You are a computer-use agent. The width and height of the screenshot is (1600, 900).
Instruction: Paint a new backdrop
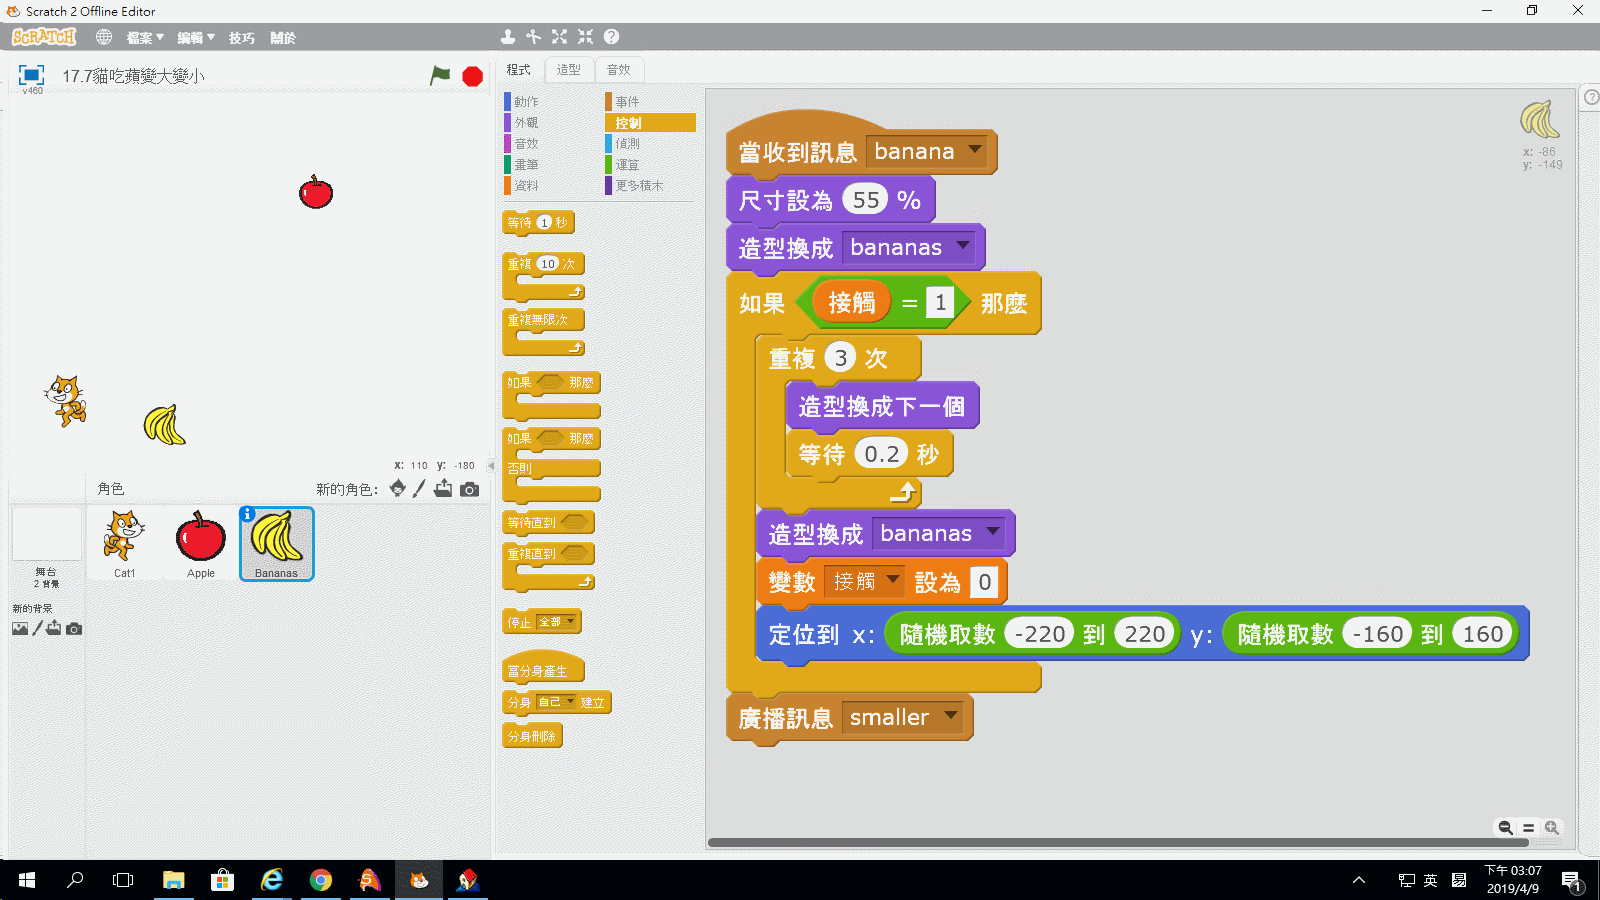click(x=38, y=628)
